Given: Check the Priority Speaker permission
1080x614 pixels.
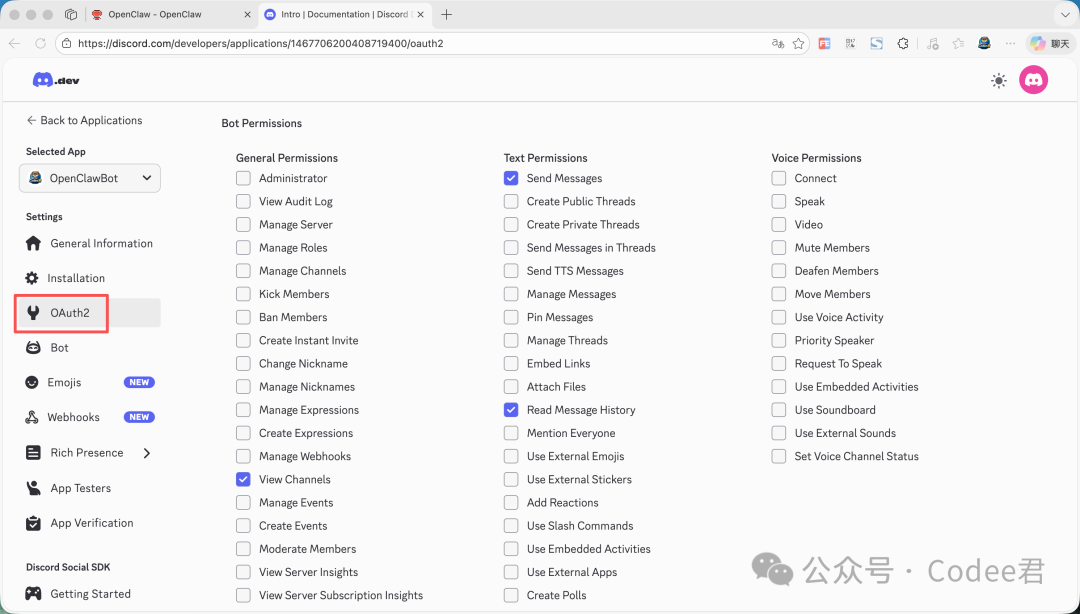Looking at the screenshot, I should coord(779,340).
